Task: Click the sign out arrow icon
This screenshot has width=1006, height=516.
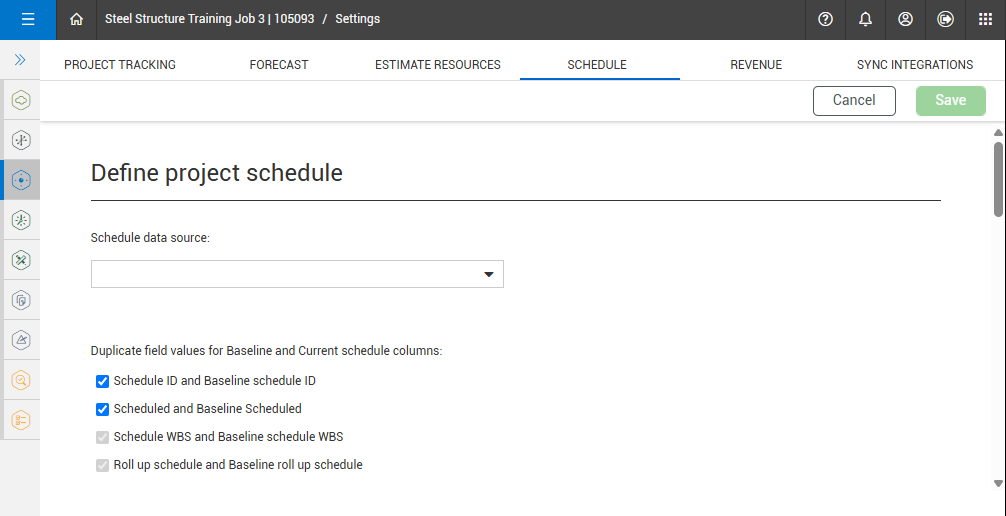Action: (x=945, y=19)
